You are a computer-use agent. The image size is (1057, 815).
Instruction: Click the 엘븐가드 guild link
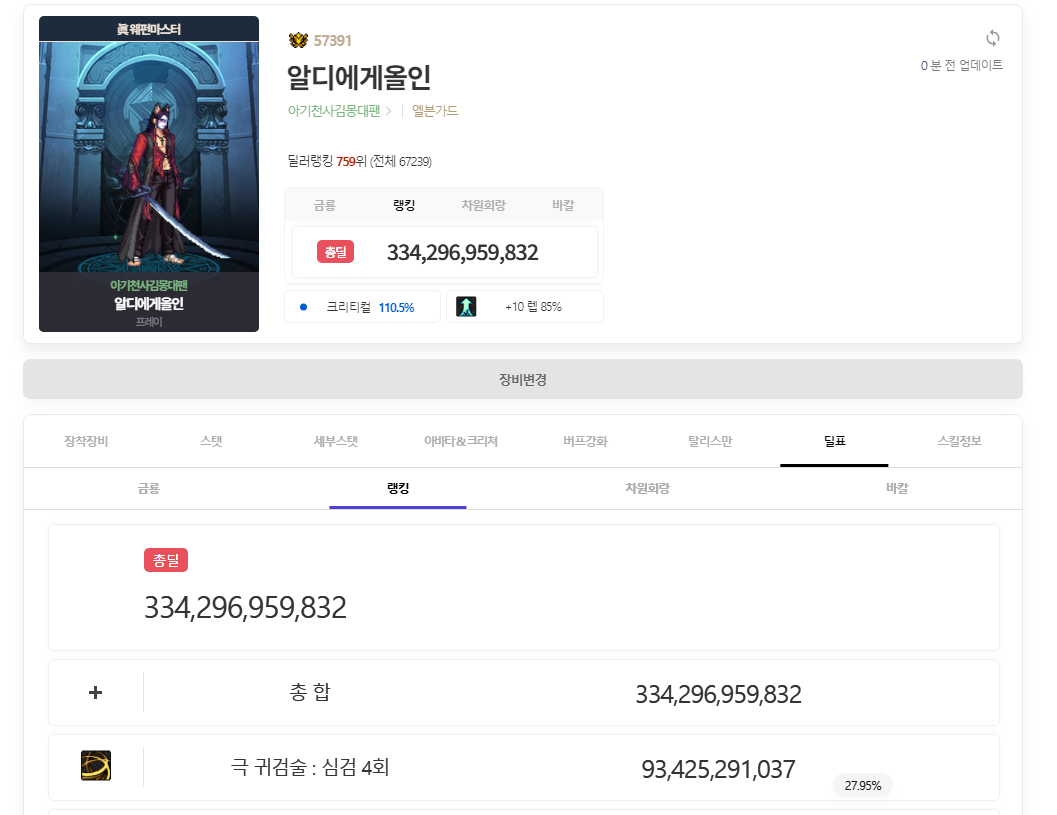pos(435,111)
